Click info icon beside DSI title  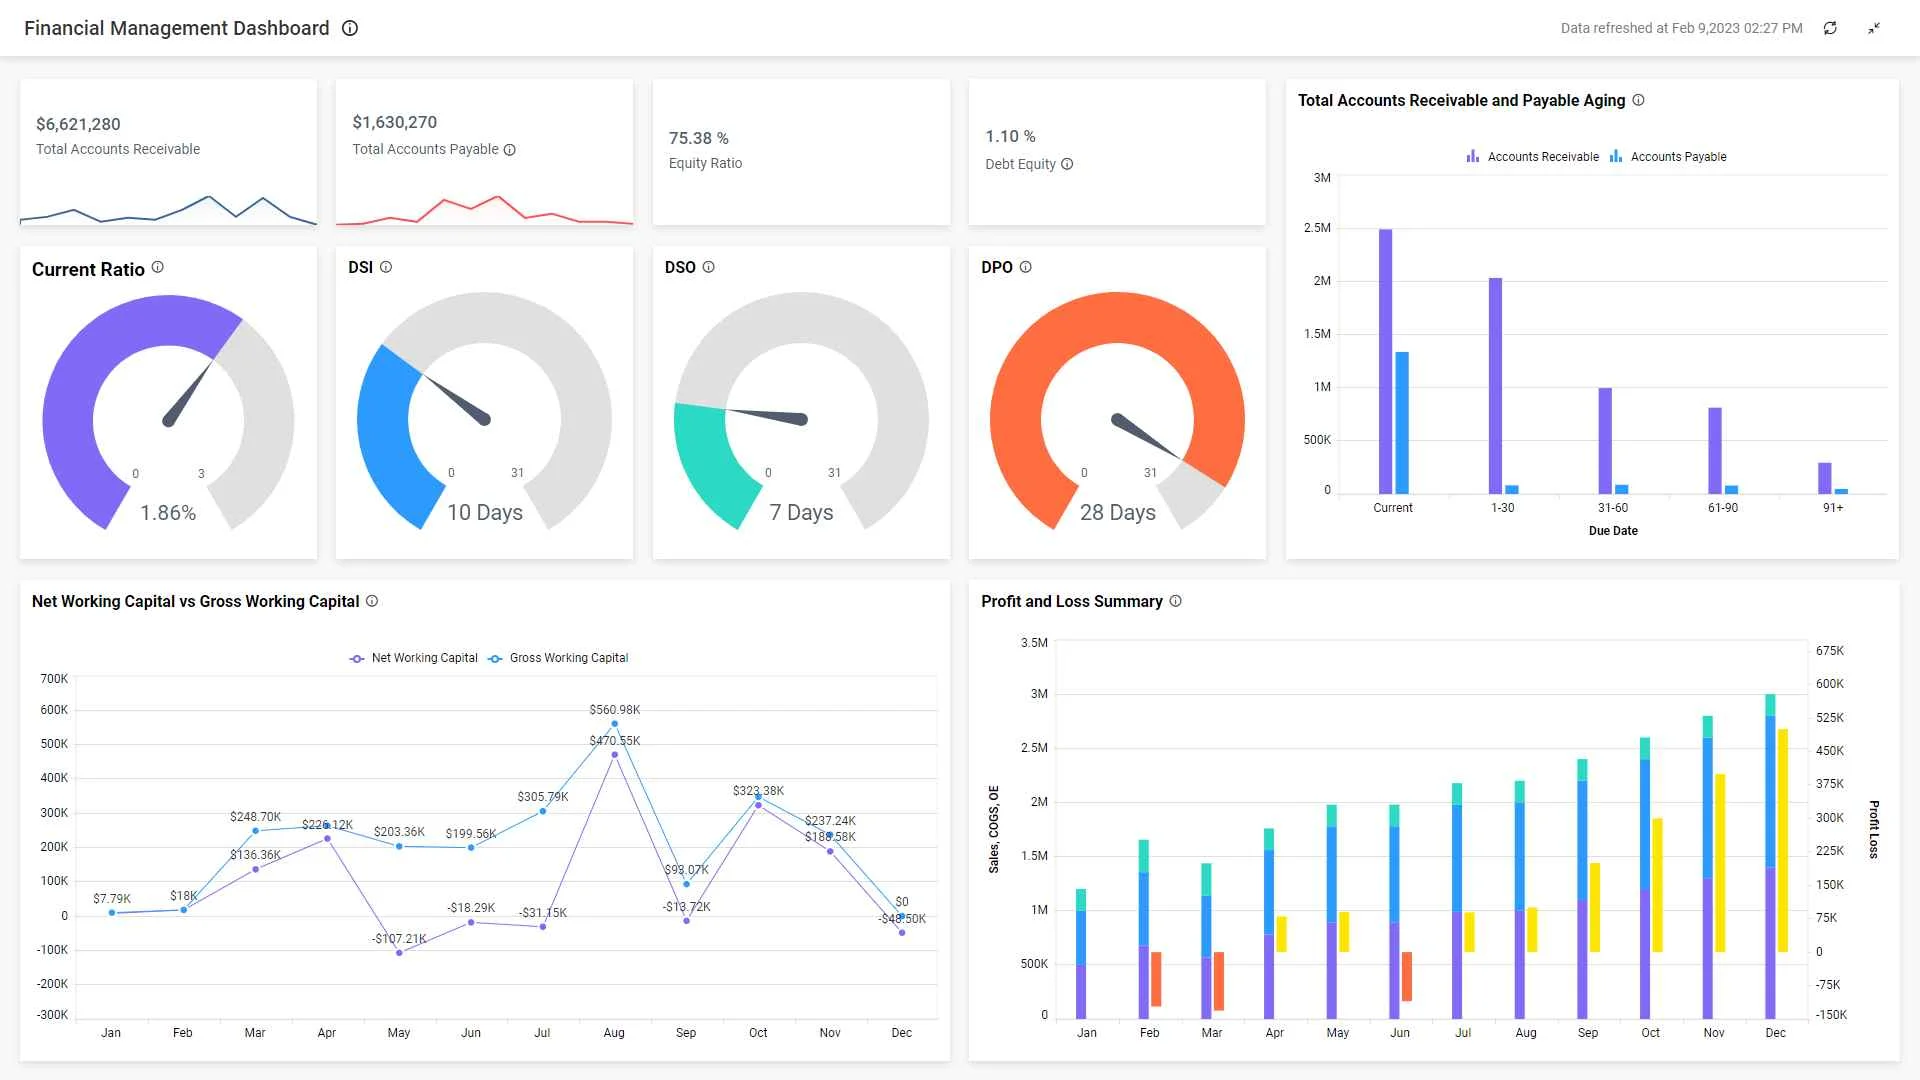pos(386,267)
